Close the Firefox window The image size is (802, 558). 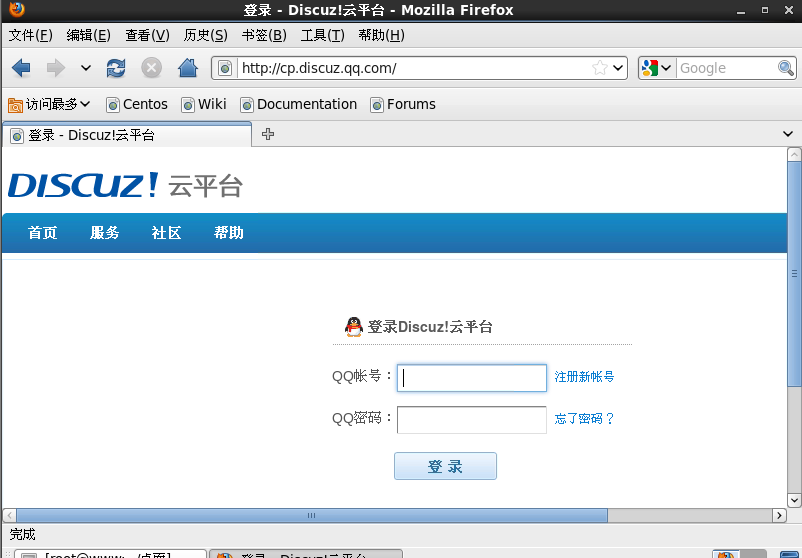(x=789, y=10)
